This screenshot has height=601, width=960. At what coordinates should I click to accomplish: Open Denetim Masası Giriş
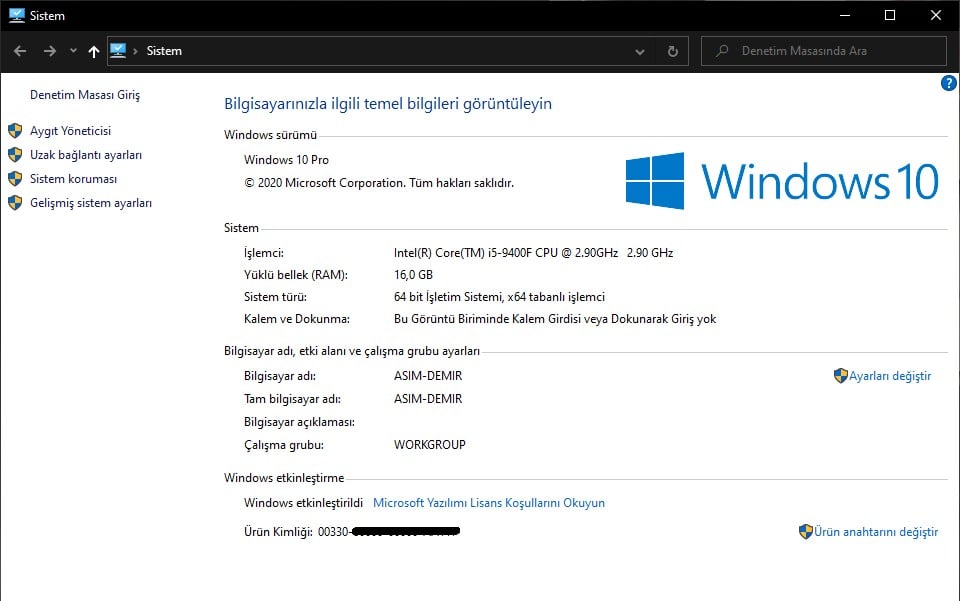pos(85,95)
